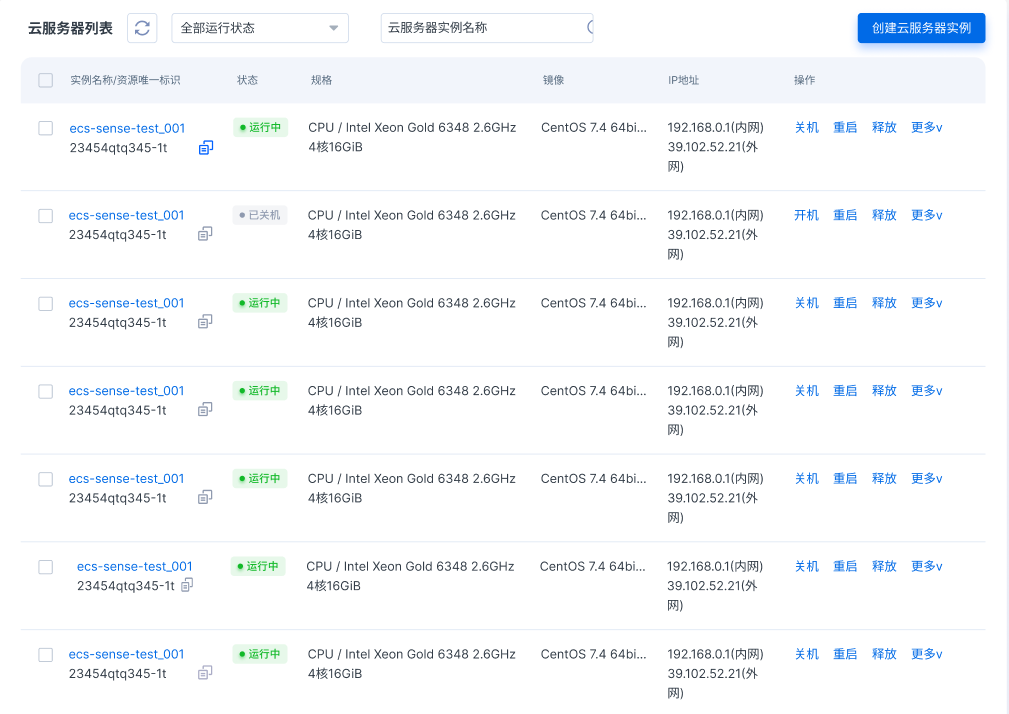Screen dimensions: 1009x714
Task: Copy the resource ID of the third row
Action: click(x=205, y=322)
